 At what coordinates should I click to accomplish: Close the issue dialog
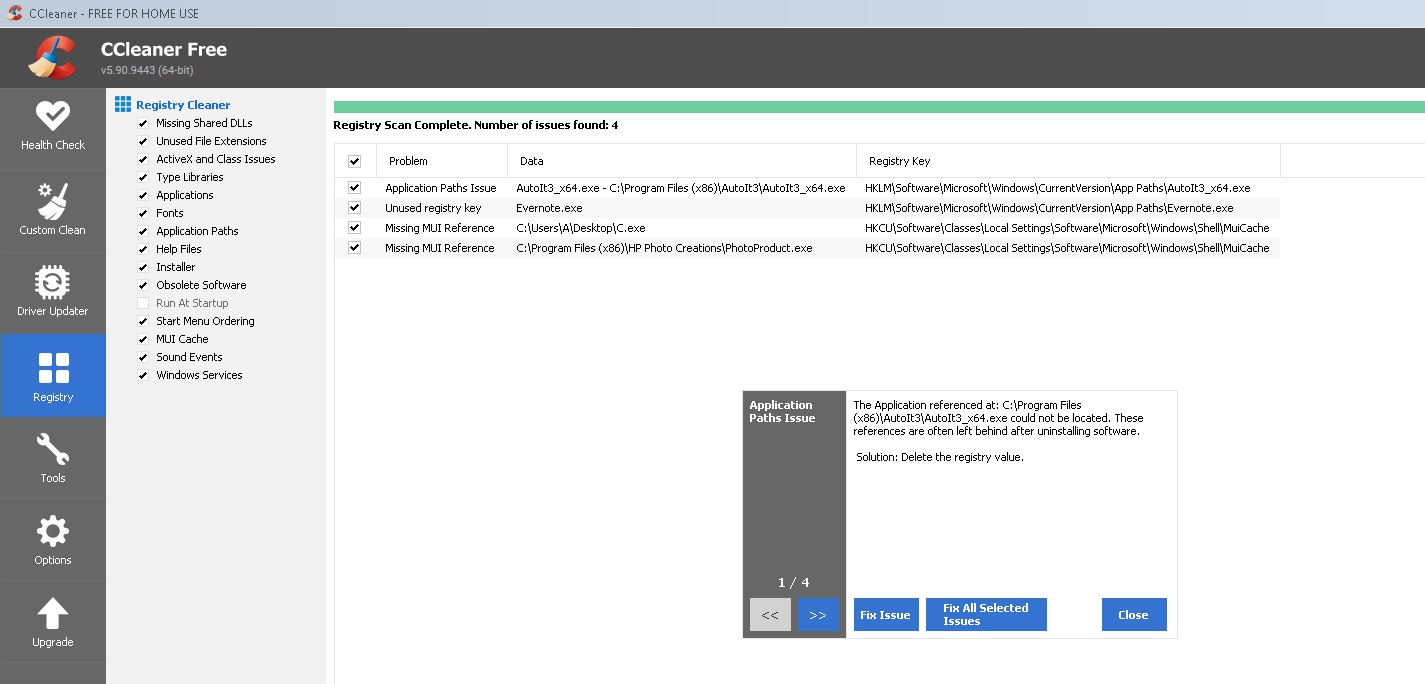coord(1134,615)
